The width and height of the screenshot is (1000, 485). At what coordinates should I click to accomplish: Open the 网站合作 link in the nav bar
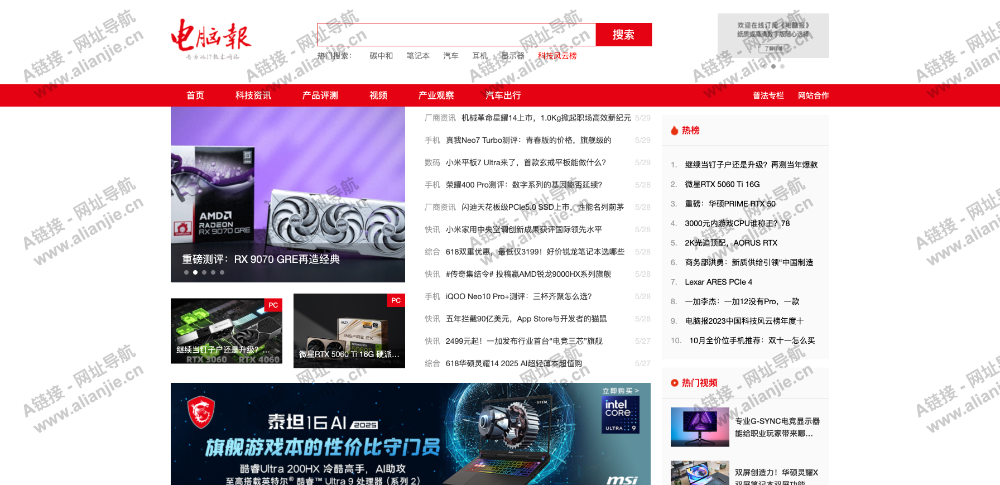click(x=813, y=96)
